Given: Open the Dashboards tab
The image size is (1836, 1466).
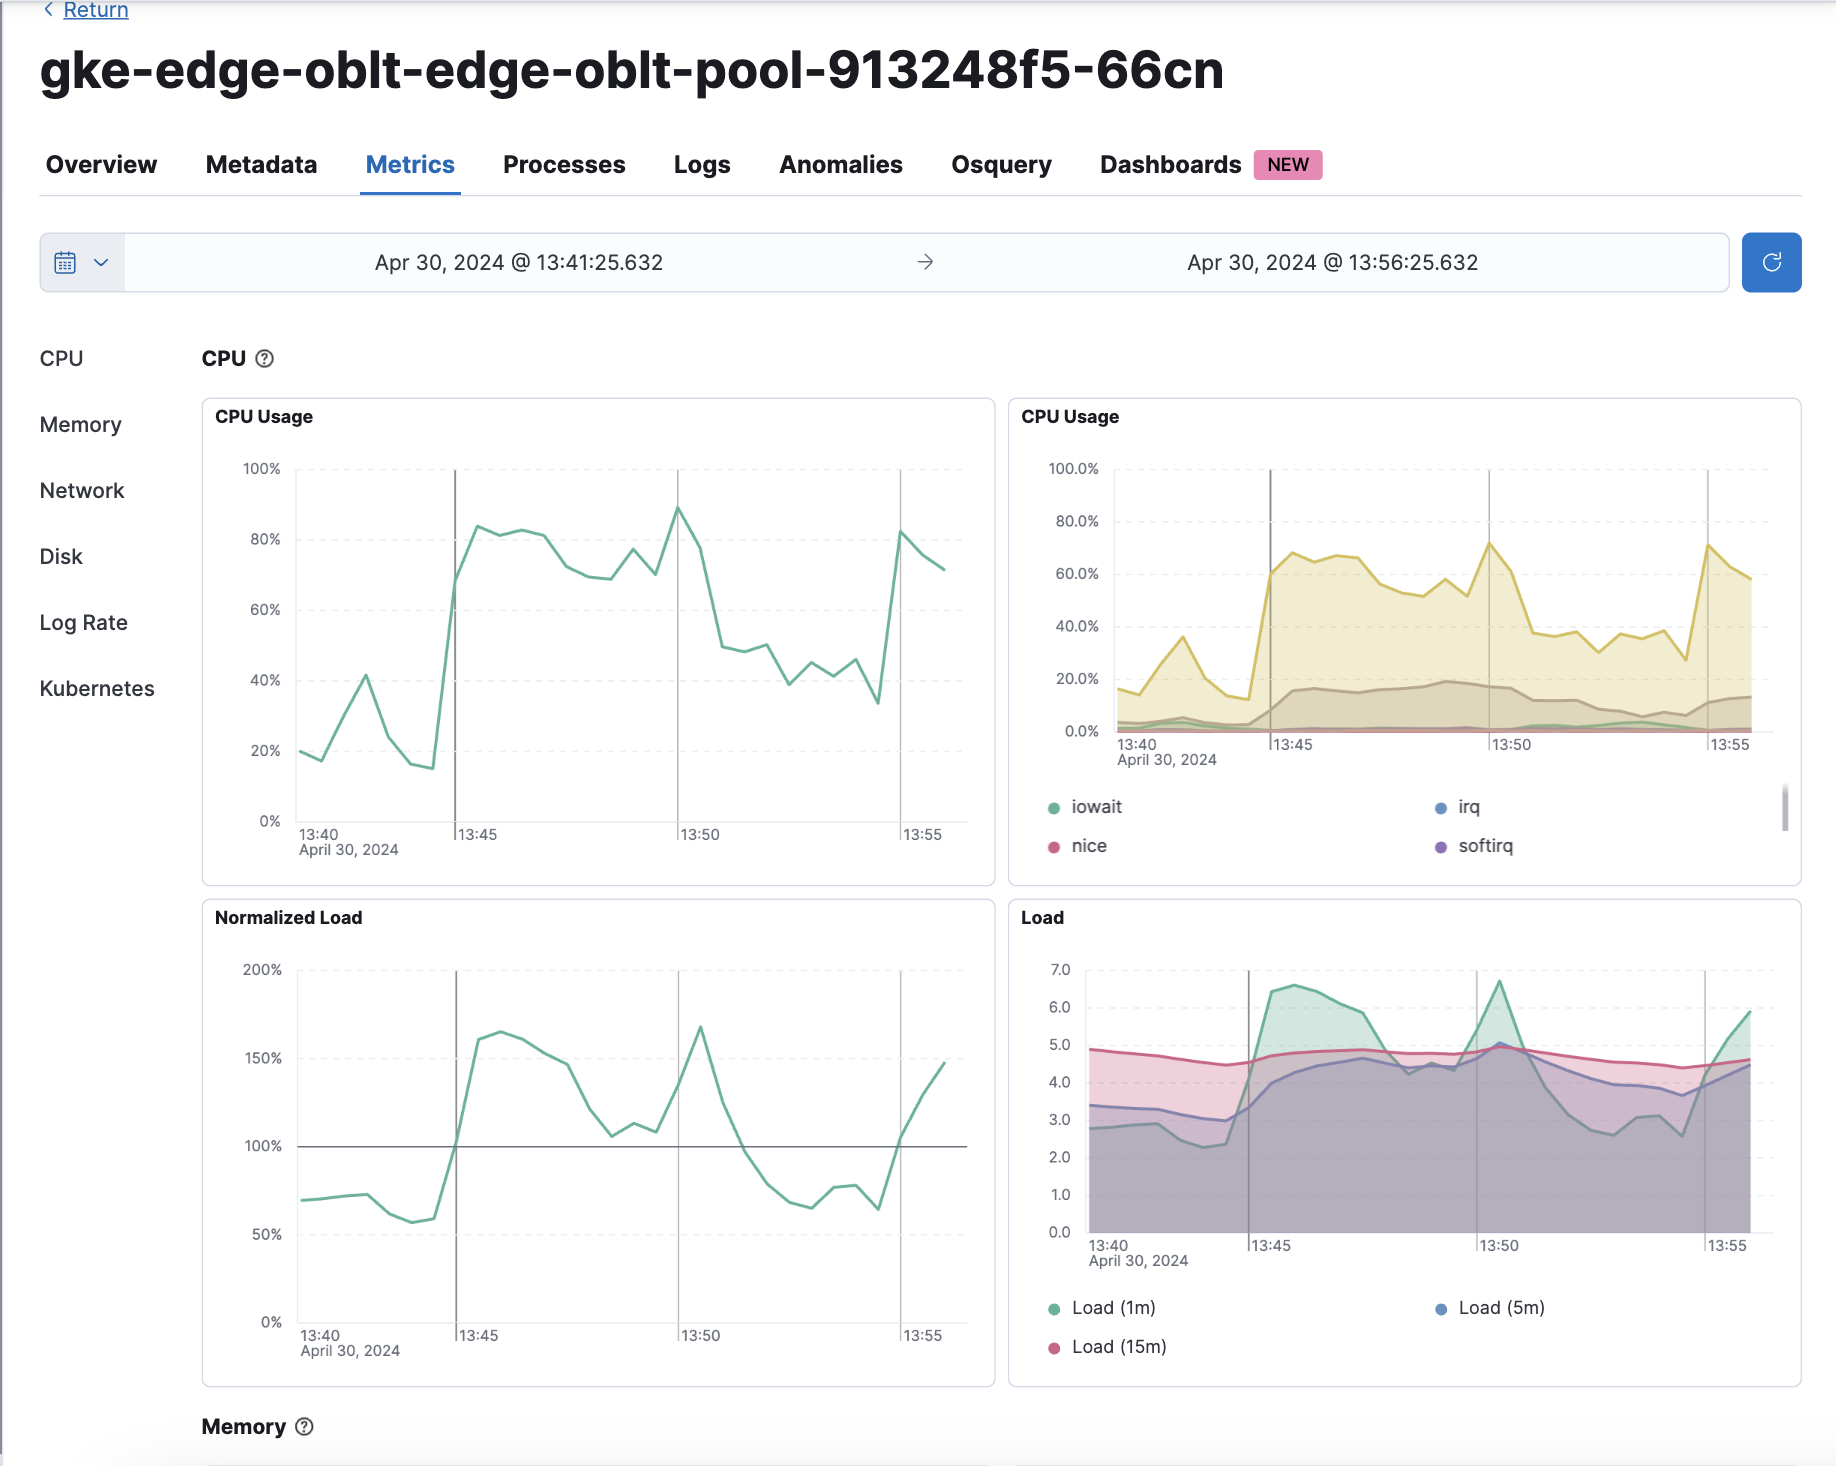Looking at the screenshot, I should click(1170, 165).
